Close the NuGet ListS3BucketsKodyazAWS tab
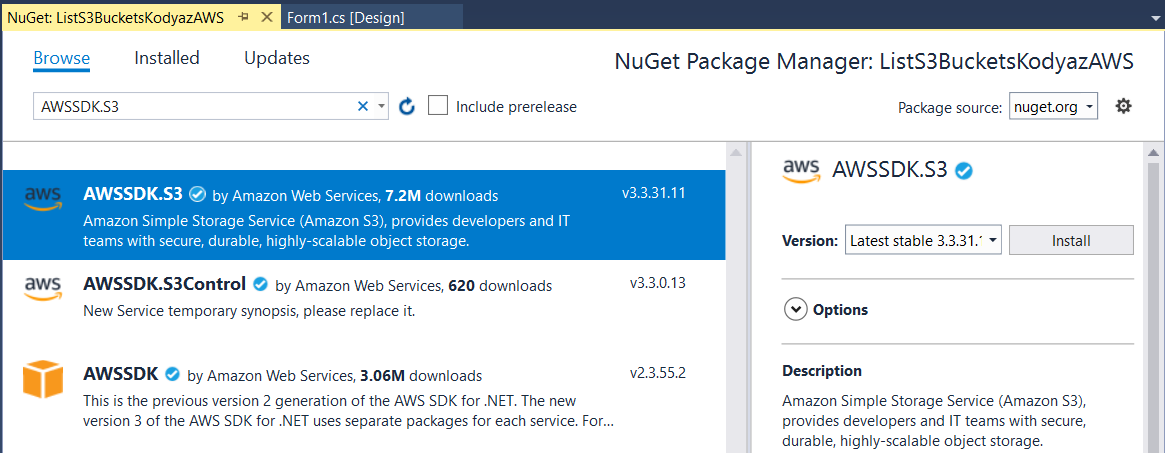Image resolution: width=1165 pixels, height=453 pixels. [x=266, y=17]
